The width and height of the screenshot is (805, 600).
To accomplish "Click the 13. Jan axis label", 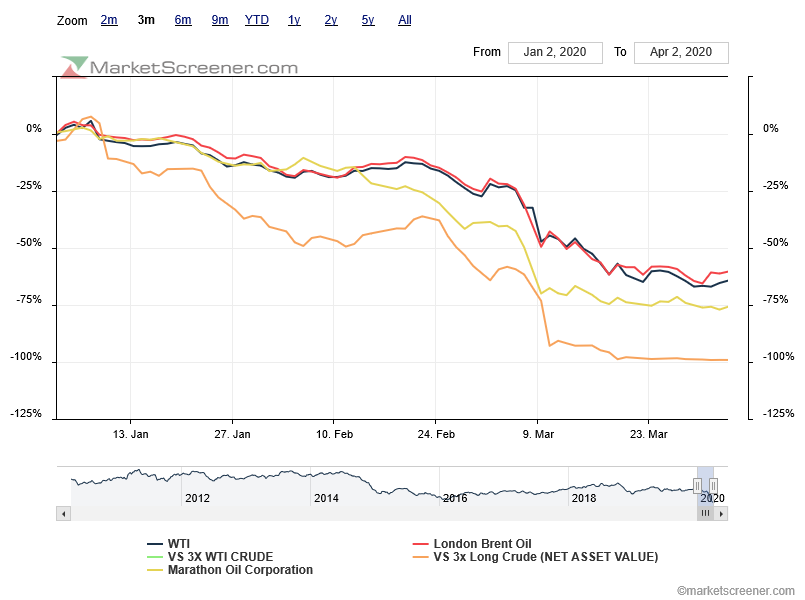I will [130, 434].
